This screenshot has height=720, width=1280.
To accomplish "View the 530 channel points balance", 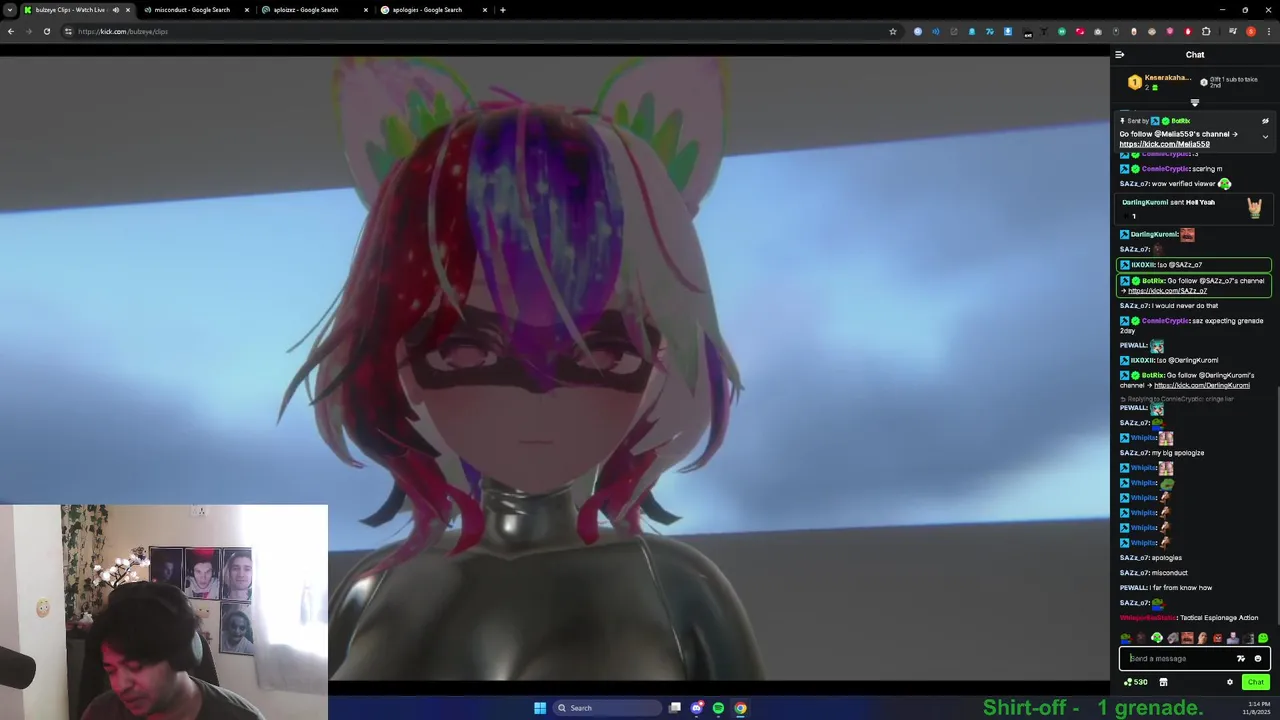I will [1136, 682].
